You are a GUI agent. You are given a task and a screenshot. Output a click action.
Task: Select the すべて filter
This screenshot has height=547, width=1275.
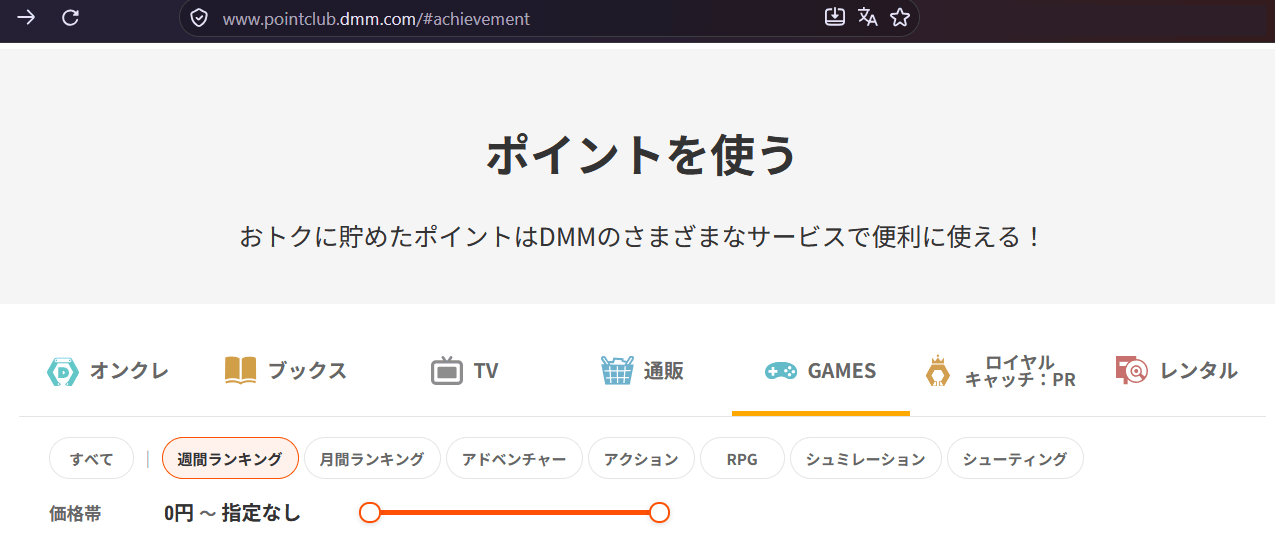point(91,459)
